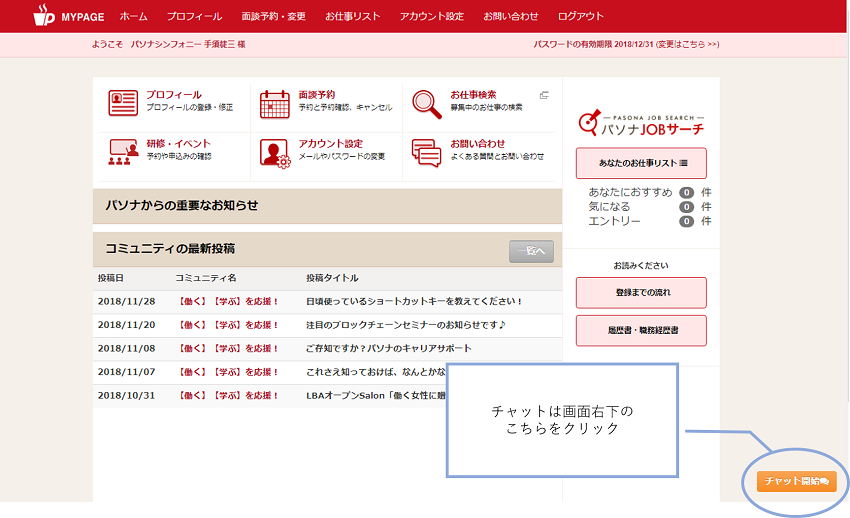This screenshot has height=518, width=850.
Task: Click the 履歴書・職務経歴書 button
Action: (641, 331)
